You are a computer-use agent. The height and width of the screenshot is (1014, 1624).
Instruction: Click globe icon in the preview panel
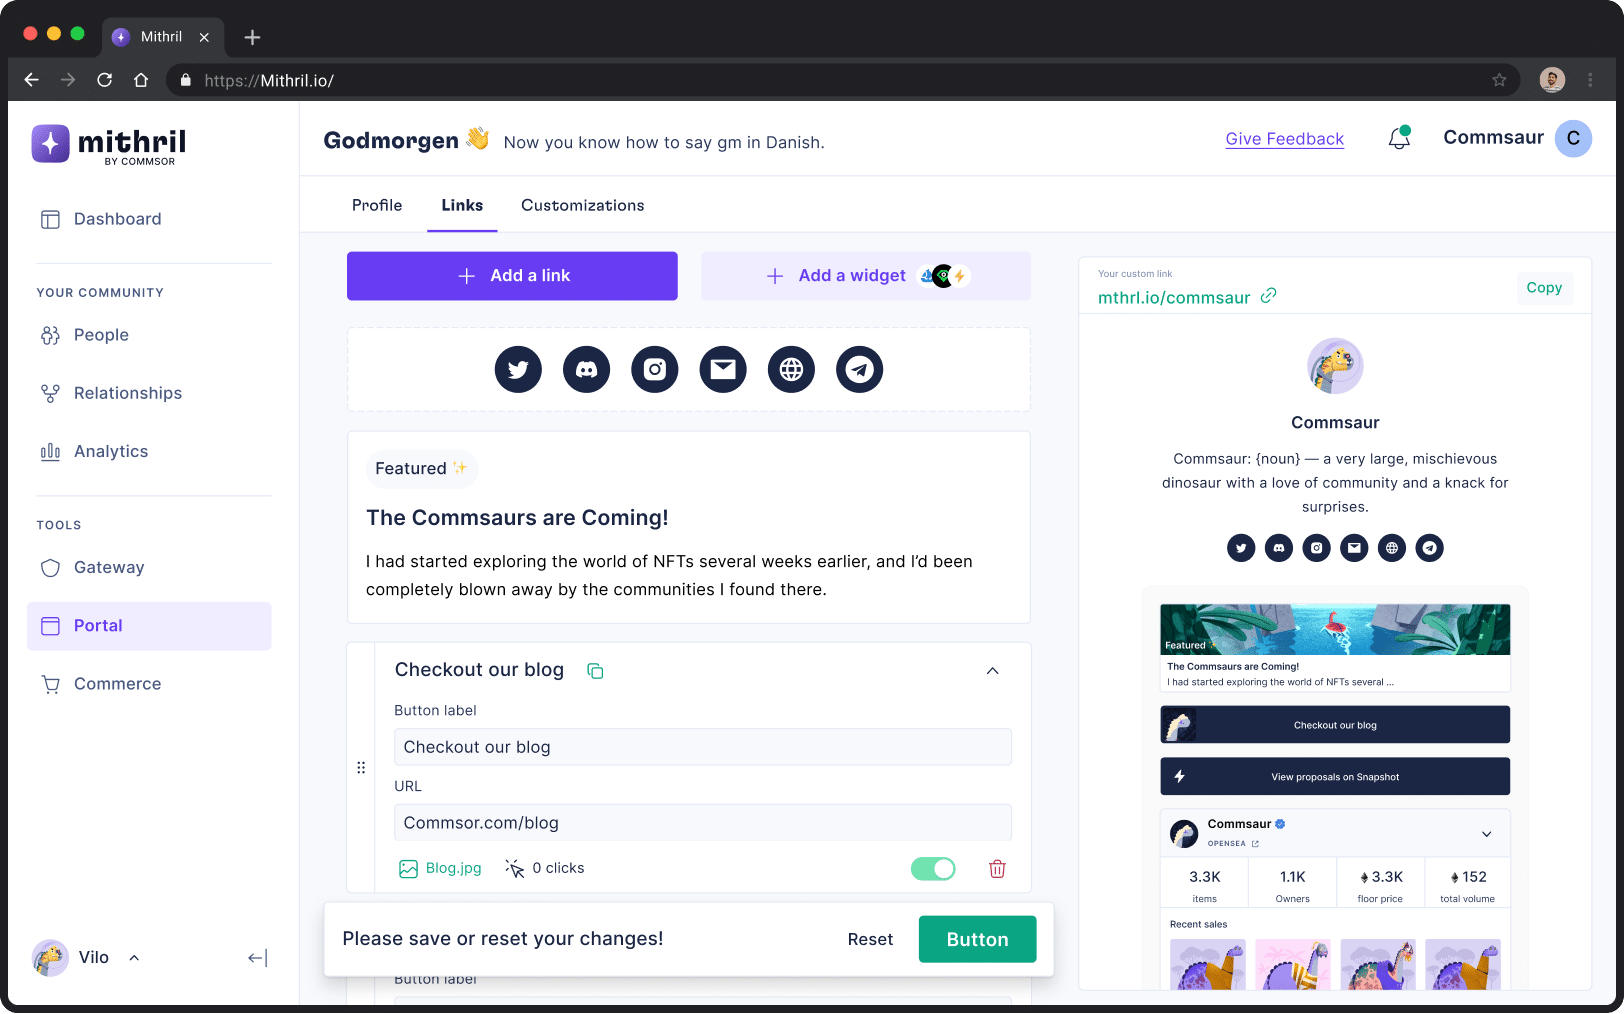click(1392, 548)
